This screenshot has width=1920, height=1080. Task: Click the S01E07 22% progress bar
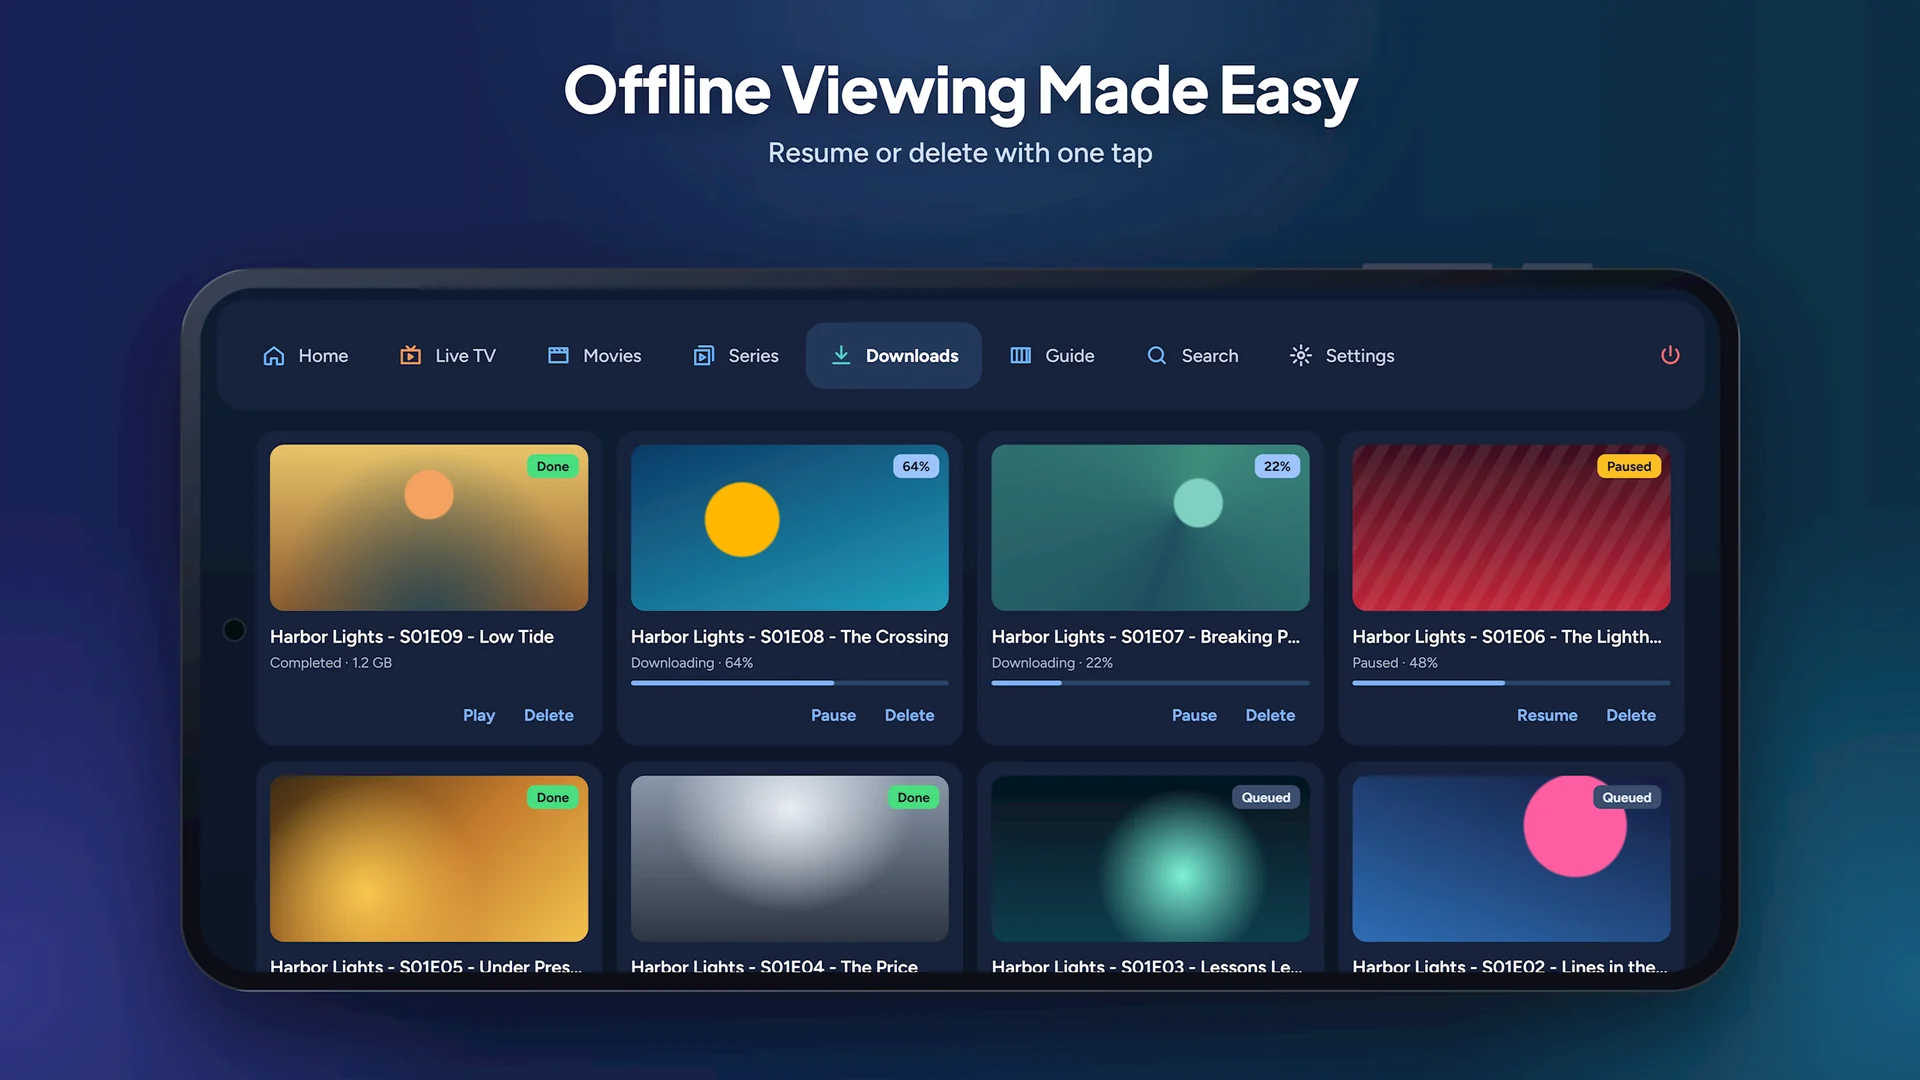pos(1150,683)
